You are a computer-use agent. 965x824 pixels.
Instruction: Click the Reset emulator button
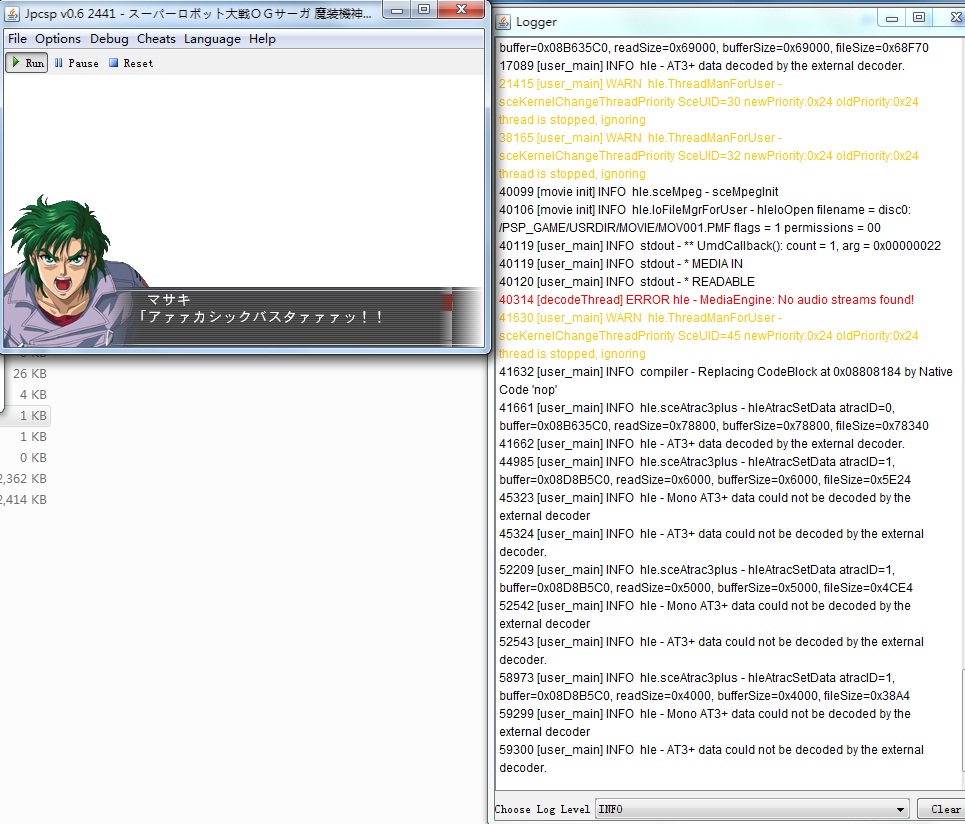131,63
